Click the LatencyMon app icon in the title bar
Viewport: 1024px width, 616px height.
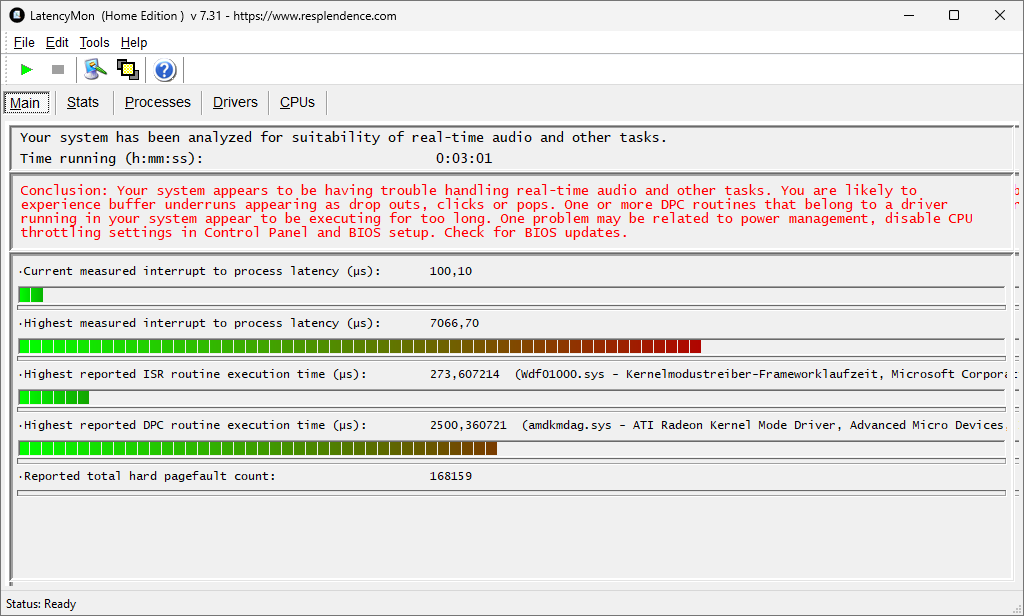click(16, 16)
